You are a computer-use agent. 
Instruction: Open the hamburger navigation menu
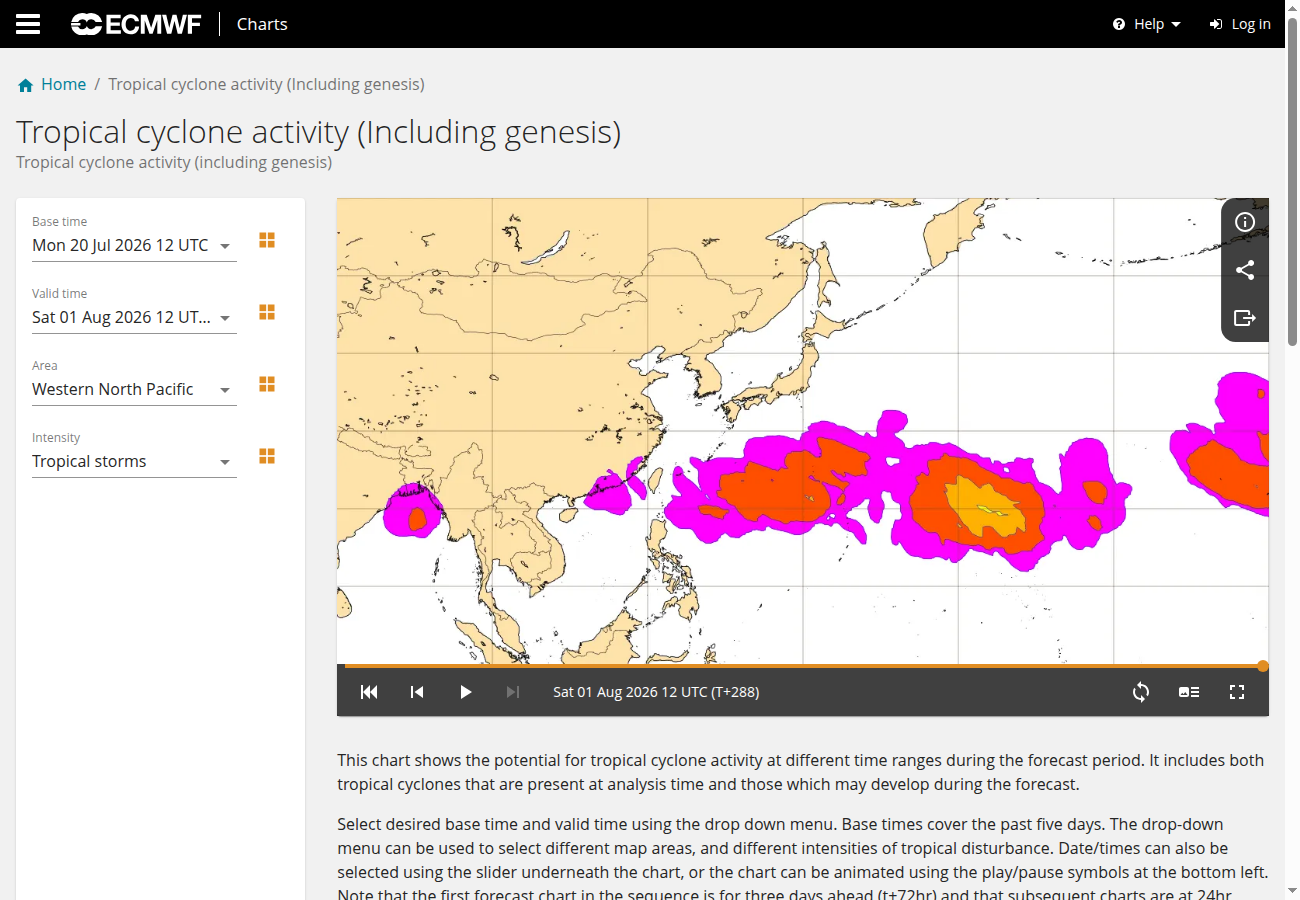click(x=28, y=24)
